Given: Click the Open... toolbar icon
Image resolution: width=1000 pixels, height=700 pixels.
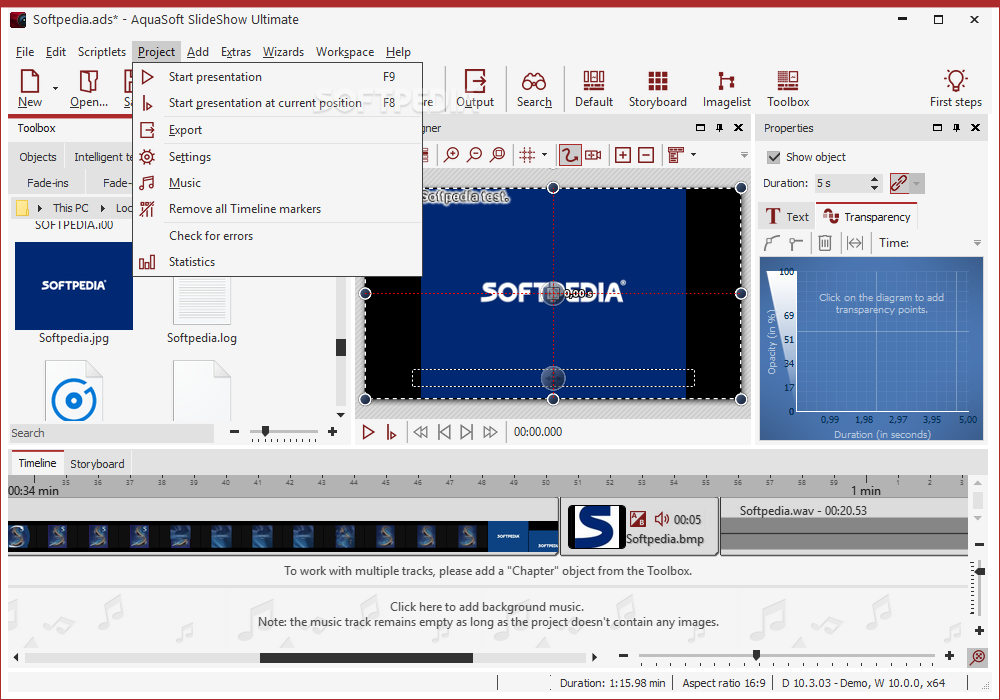Looking at the screenshot, I should (89, 89).
